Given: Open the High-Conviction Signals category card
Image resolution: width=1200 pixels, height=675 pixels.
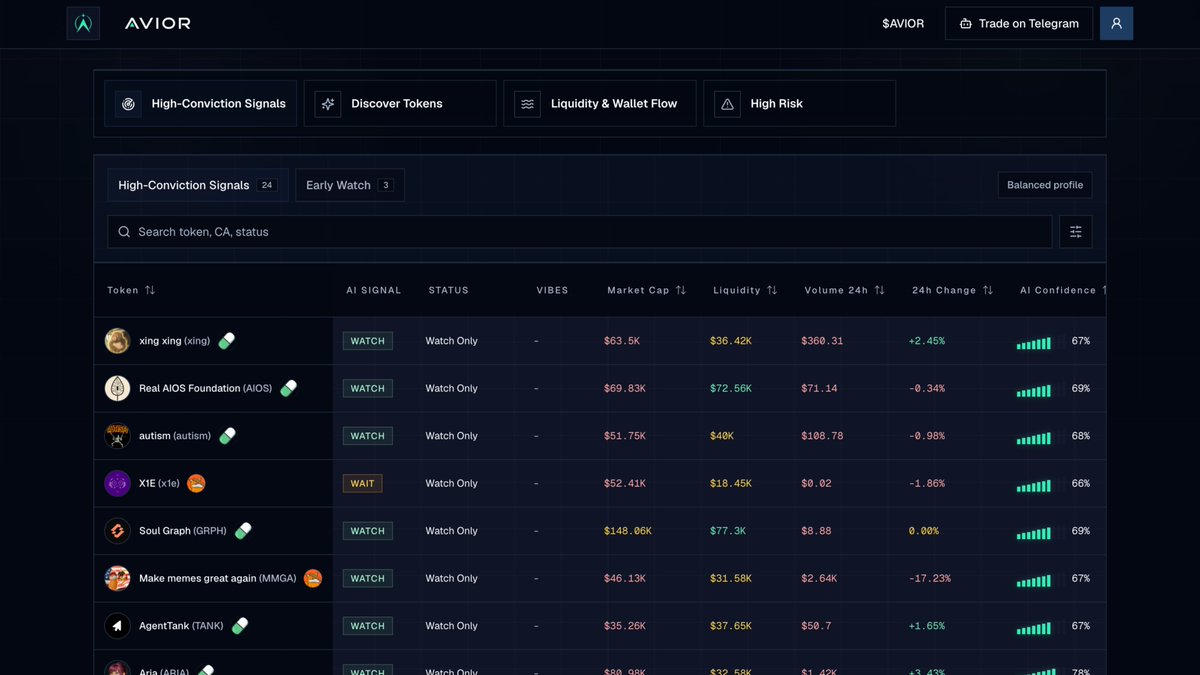Looking at the screenshot, I should [200, 104].
